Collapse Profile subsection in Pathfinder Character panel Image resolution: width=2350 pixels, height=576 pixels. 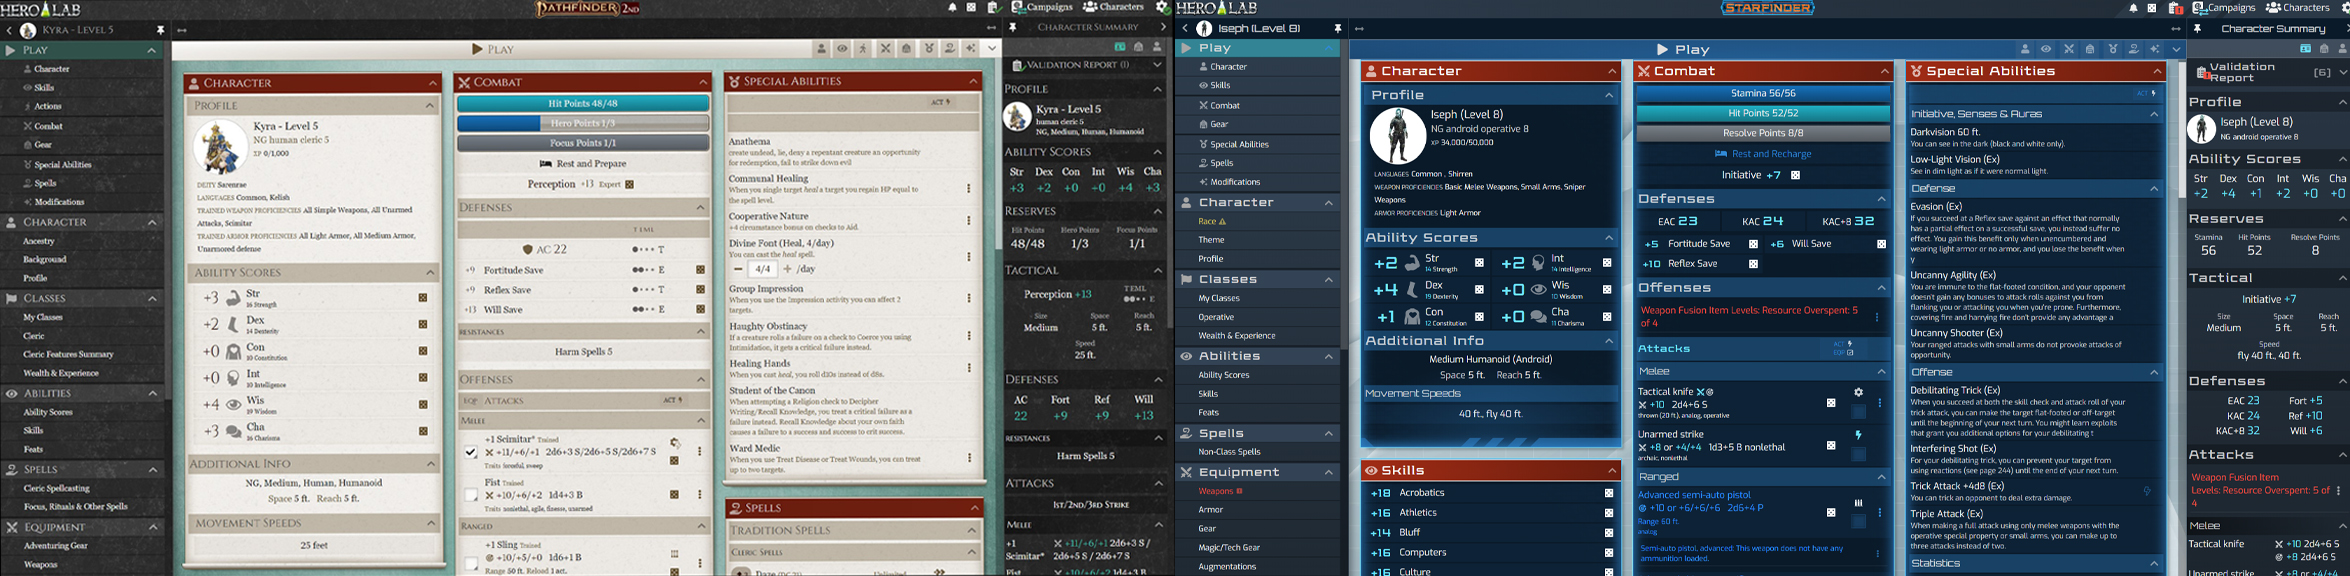coord(431,105)
